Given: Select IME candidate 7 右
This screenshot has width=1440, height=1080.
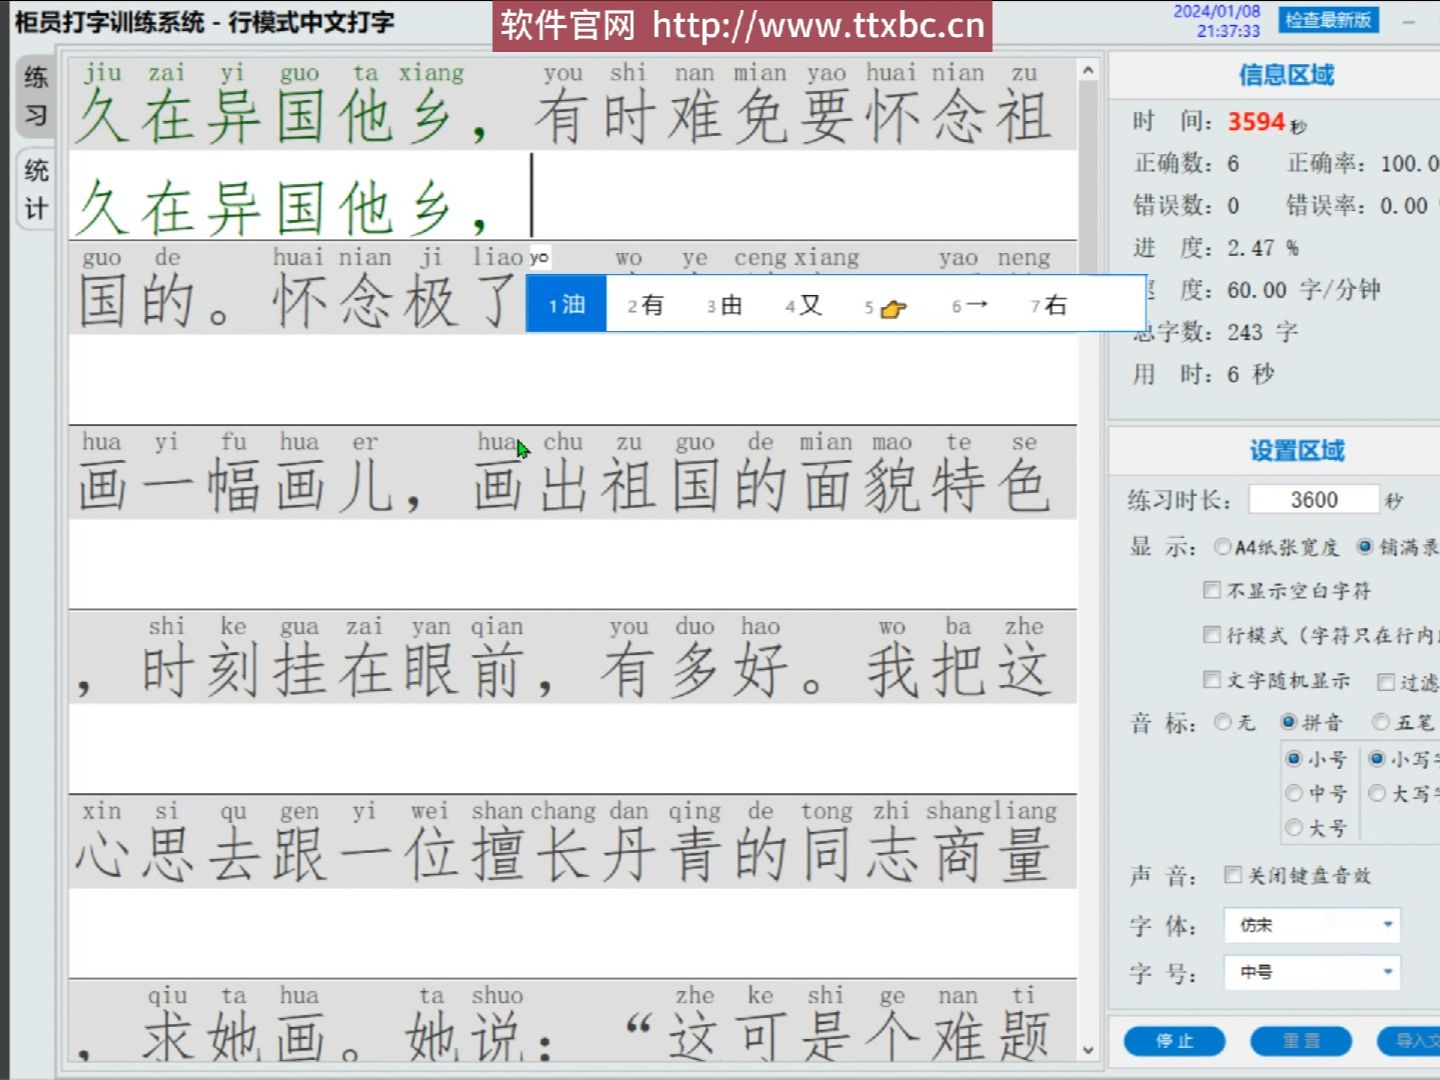Looking at the screenshot, I should tap(1048, 305).
